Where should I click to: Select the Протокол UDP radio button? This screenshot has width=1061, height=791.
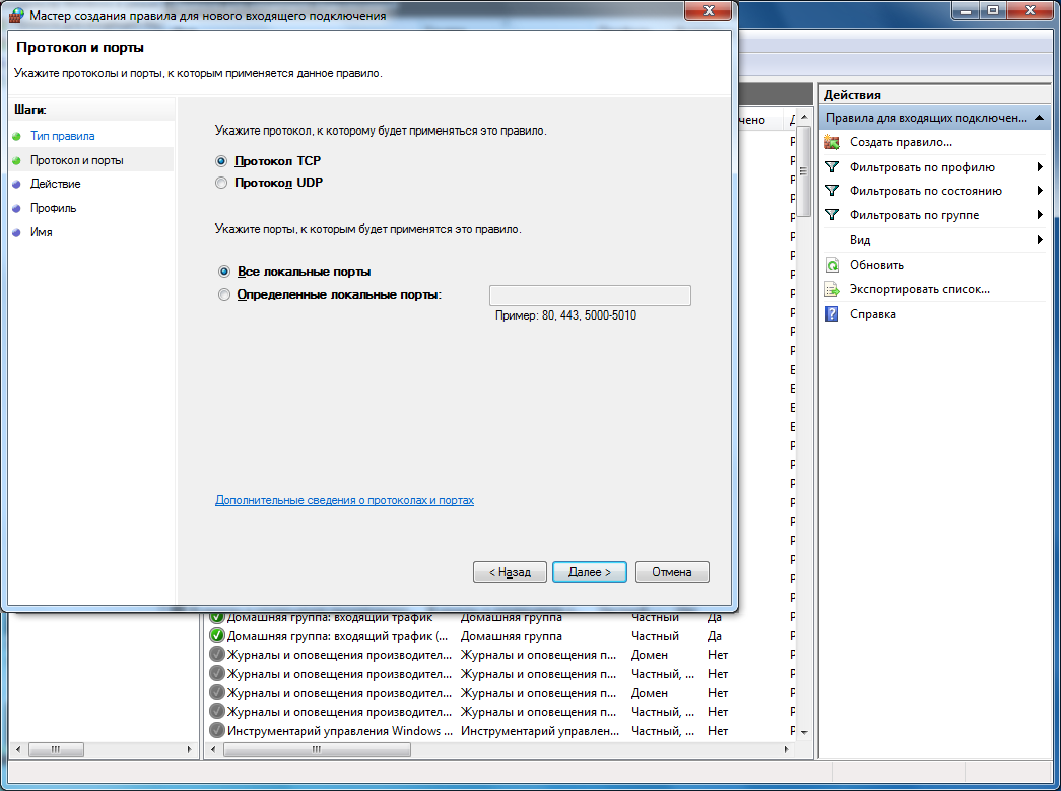pyautogui.click(x=221, y=183)
